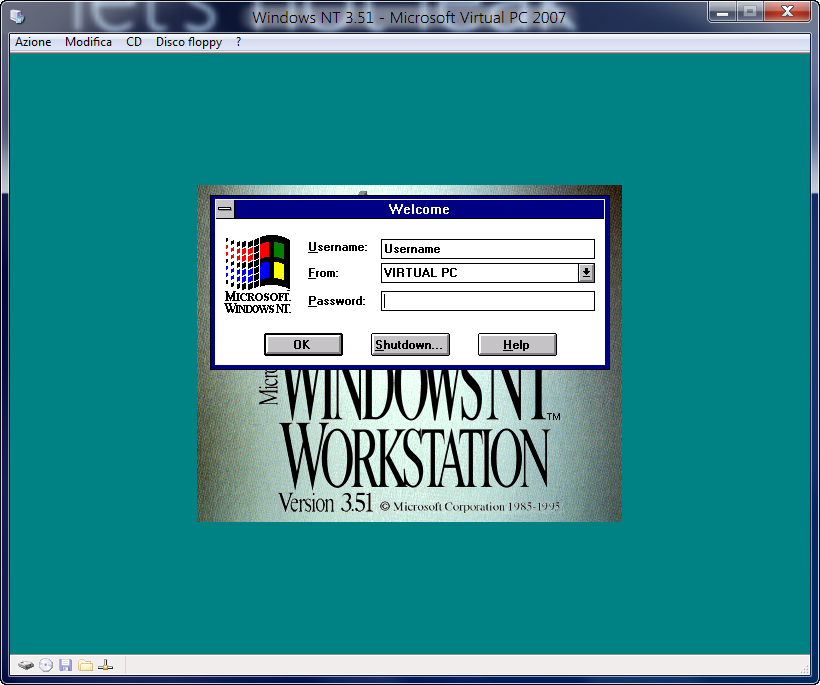820x685 pixels.
Task: Minimize the Virtual PC window
Action: coord(723,12)
